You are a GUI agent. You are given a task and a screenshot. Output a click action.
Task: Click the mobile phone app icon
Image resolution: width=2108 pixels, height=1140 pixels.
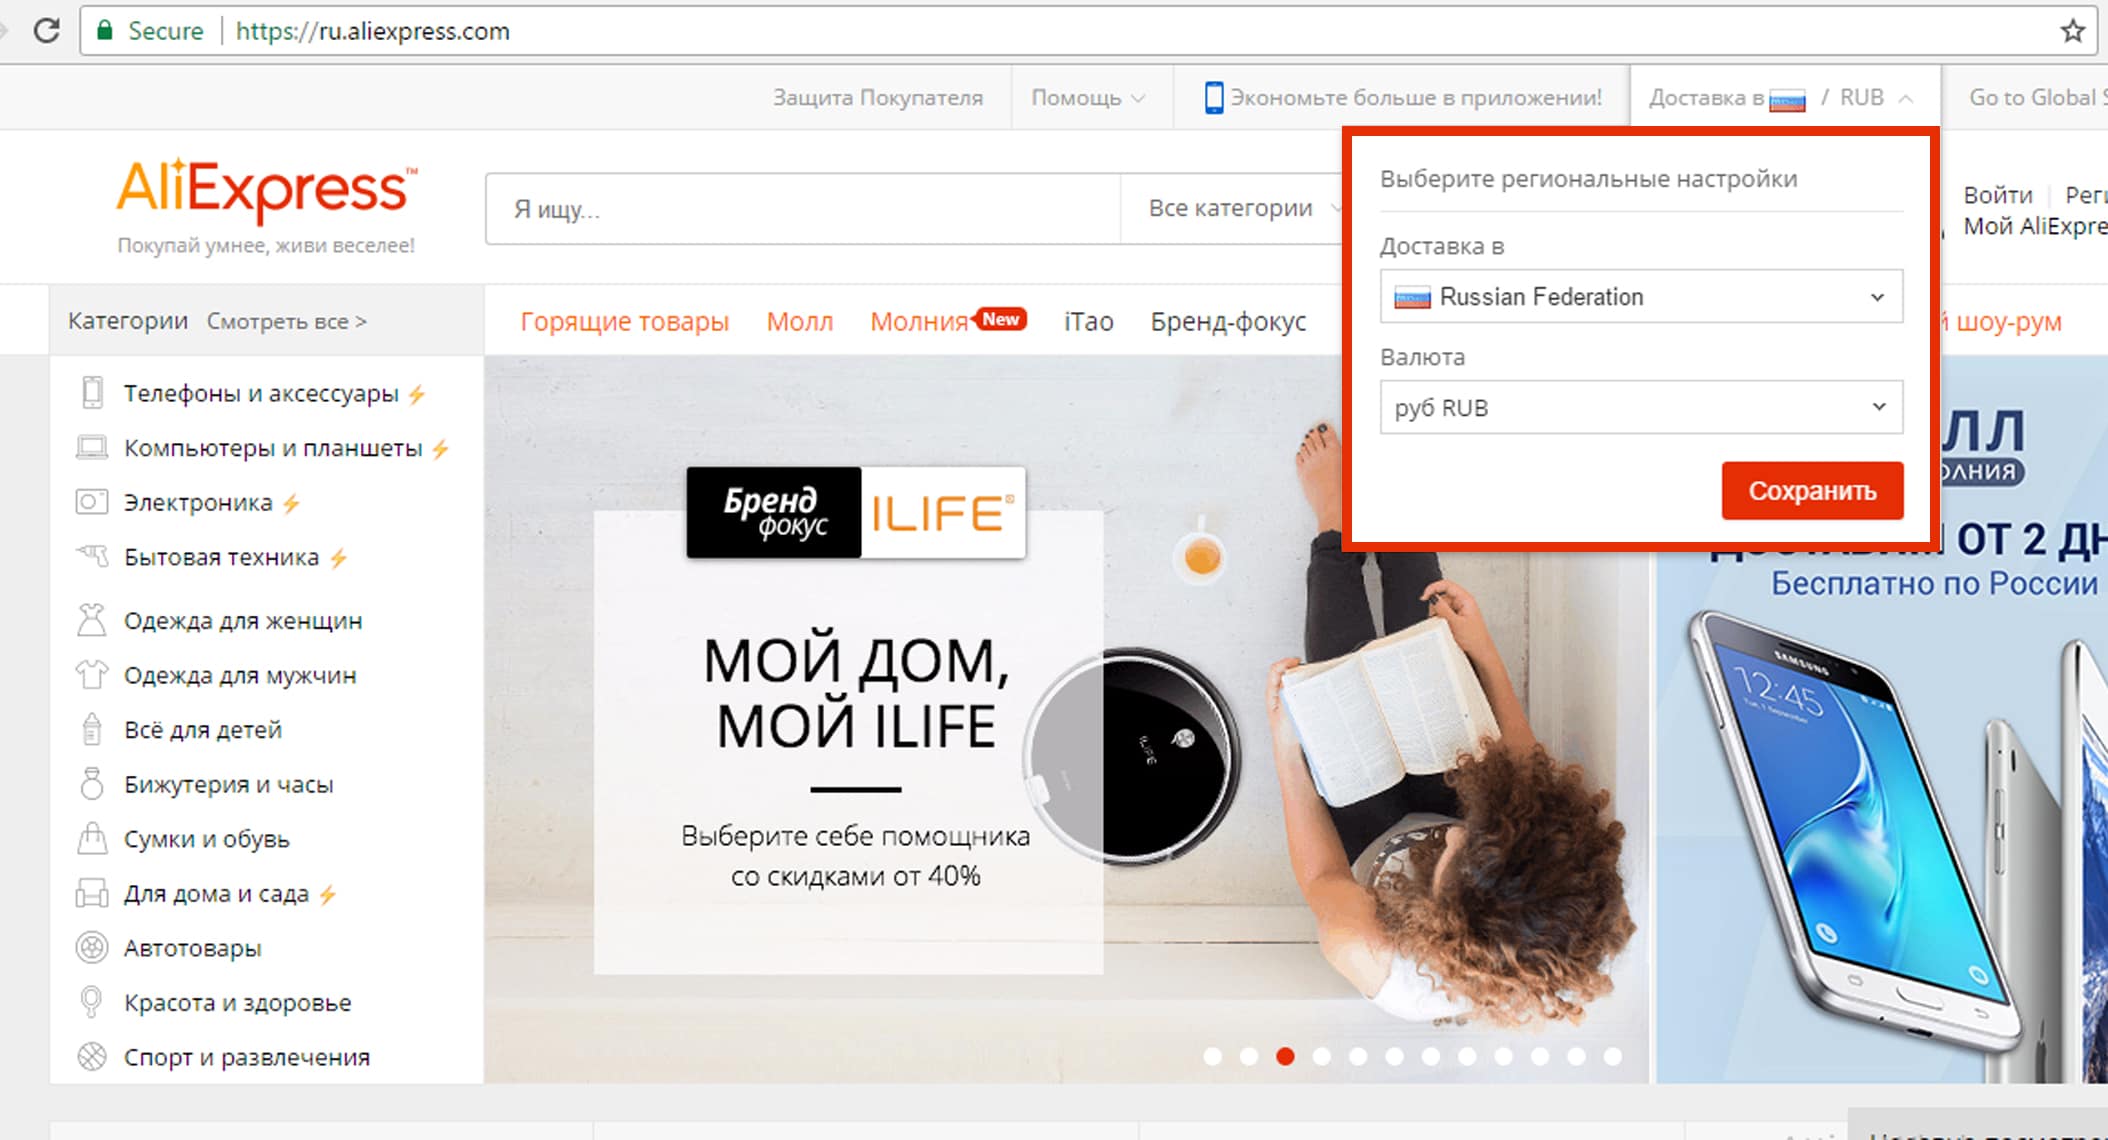[x=1213, y=97]
